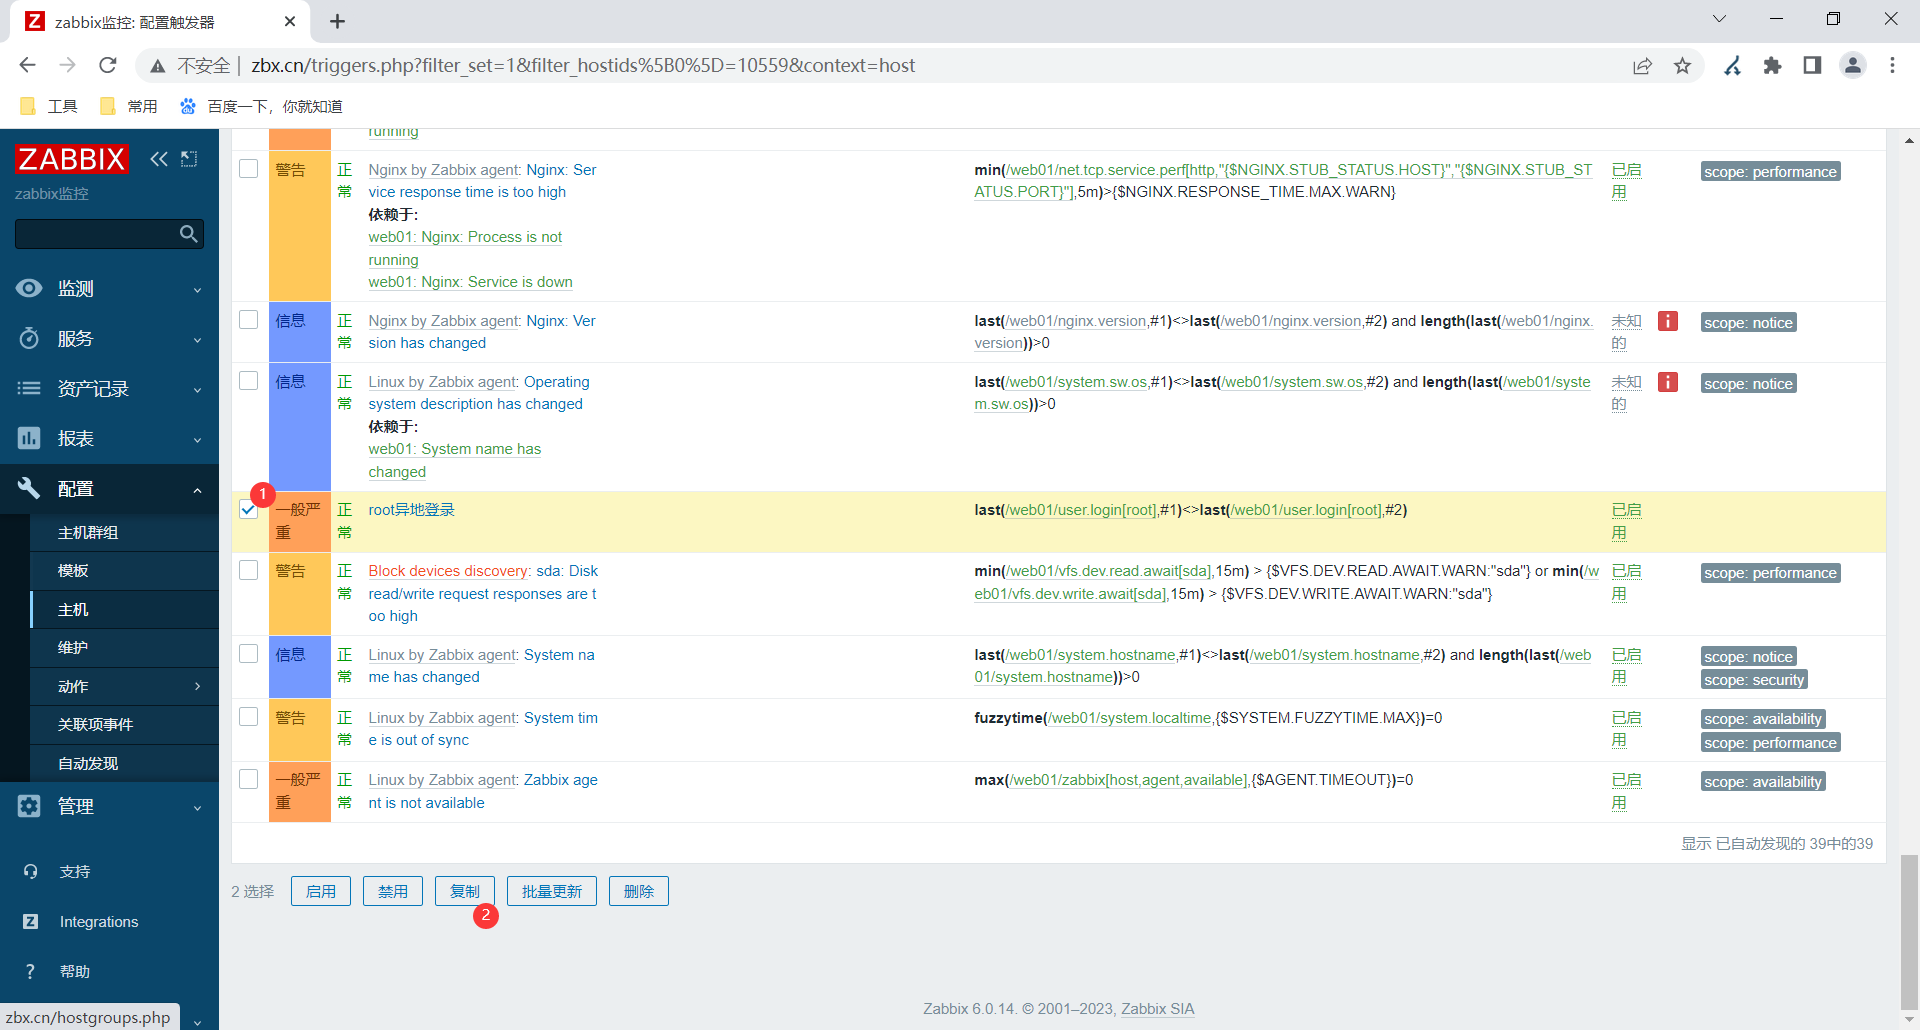Screen dimensions: 1920x1030
Task: Check the Zabbix agent not available checkbox
Action: [249, 779]
